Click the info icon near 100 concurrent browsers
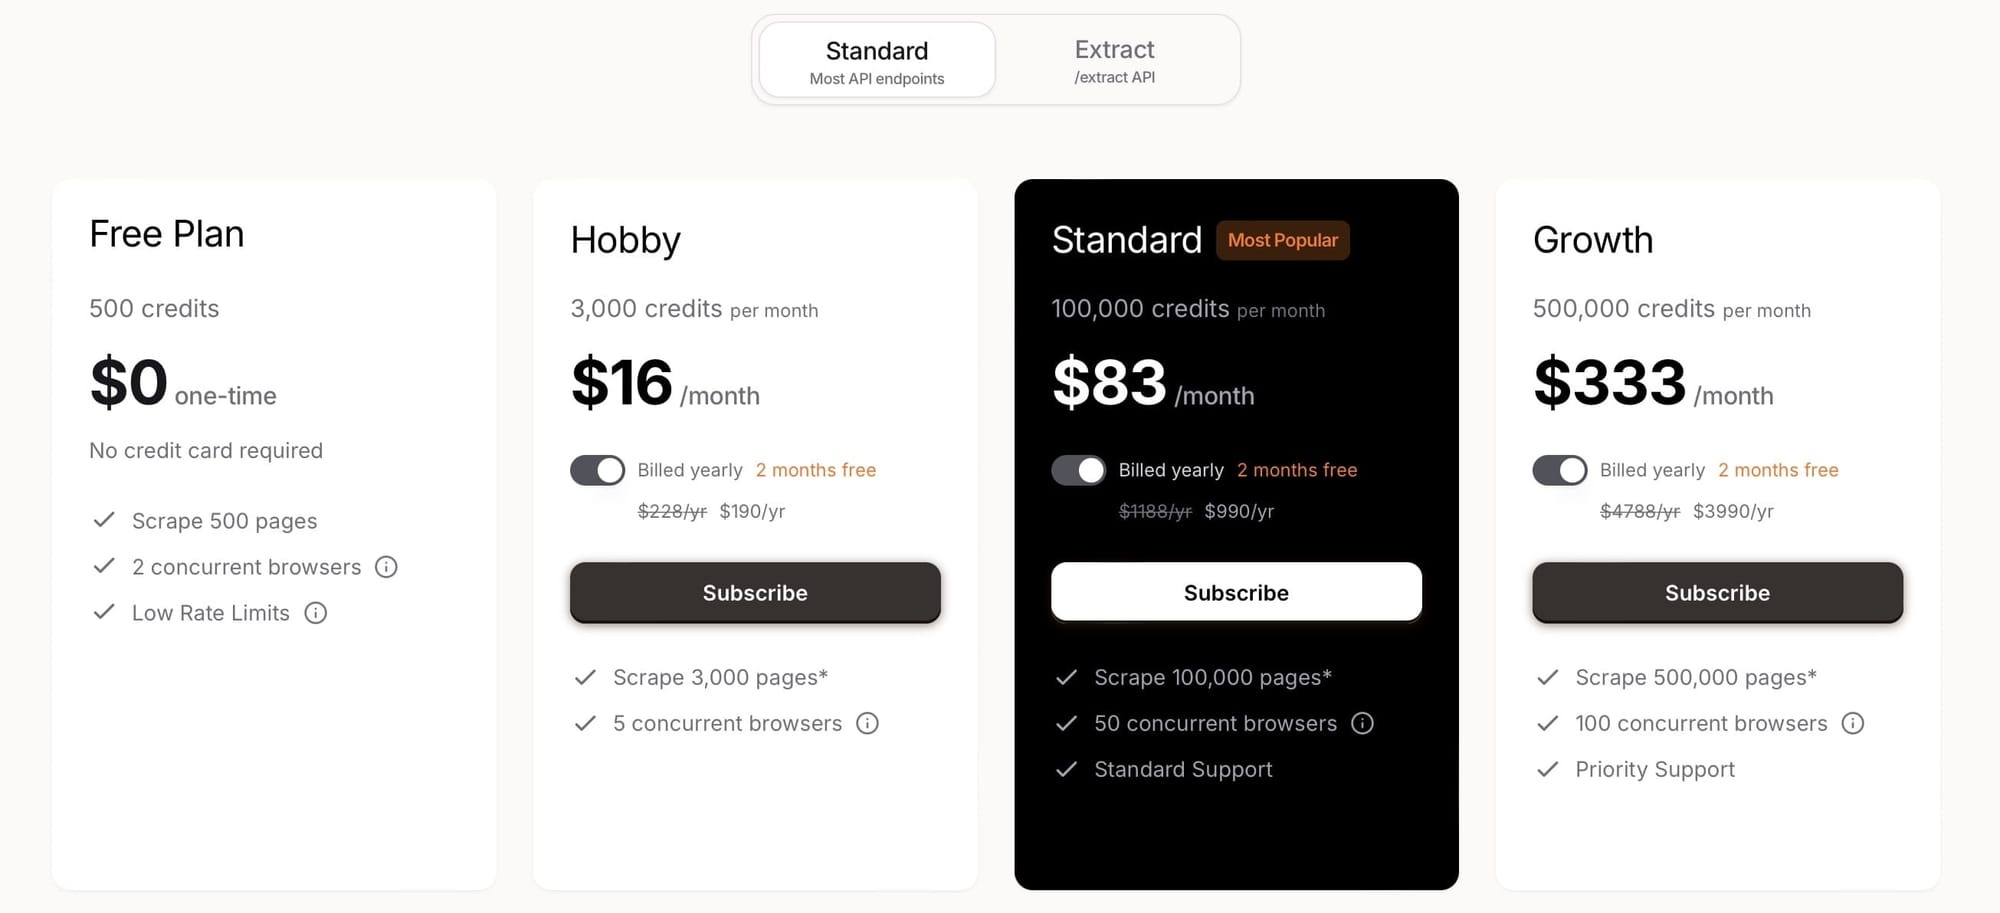Screen dimensions: 2000x913 point(1853,723)
